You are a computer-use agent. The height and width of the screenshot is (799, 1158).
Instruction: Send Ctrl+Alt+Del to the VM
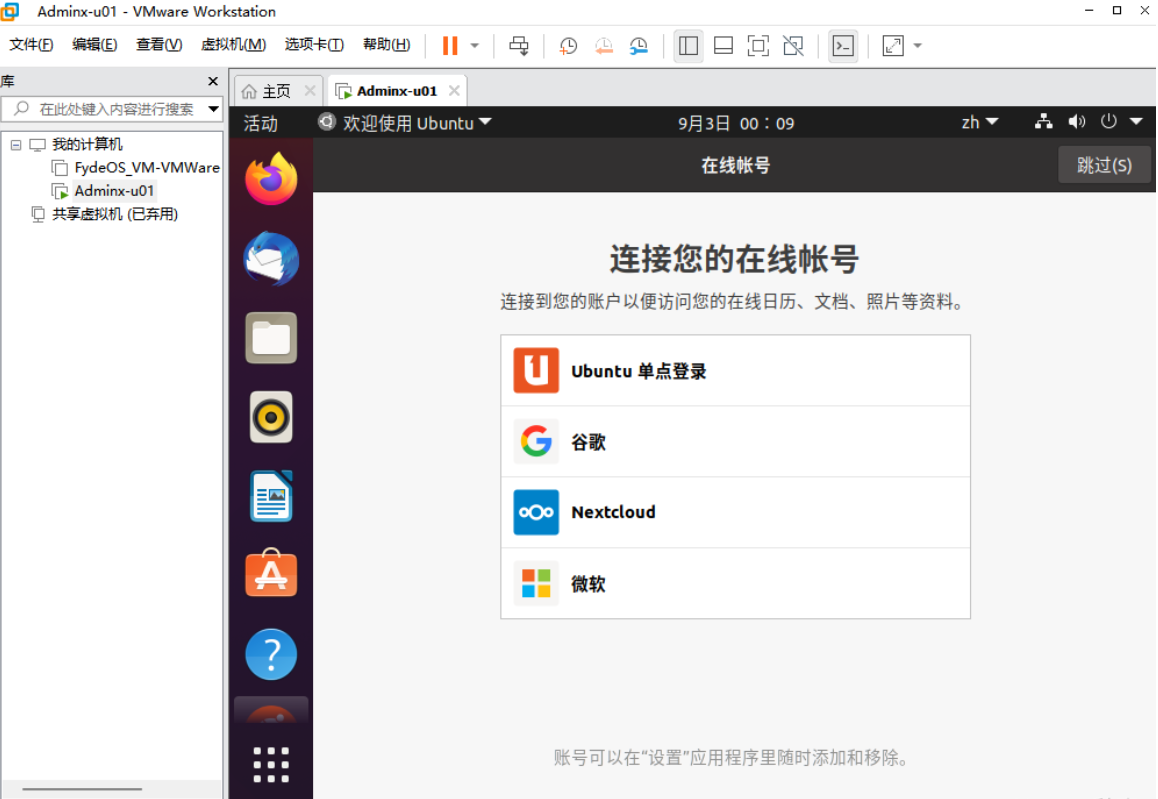pos(519,46)
